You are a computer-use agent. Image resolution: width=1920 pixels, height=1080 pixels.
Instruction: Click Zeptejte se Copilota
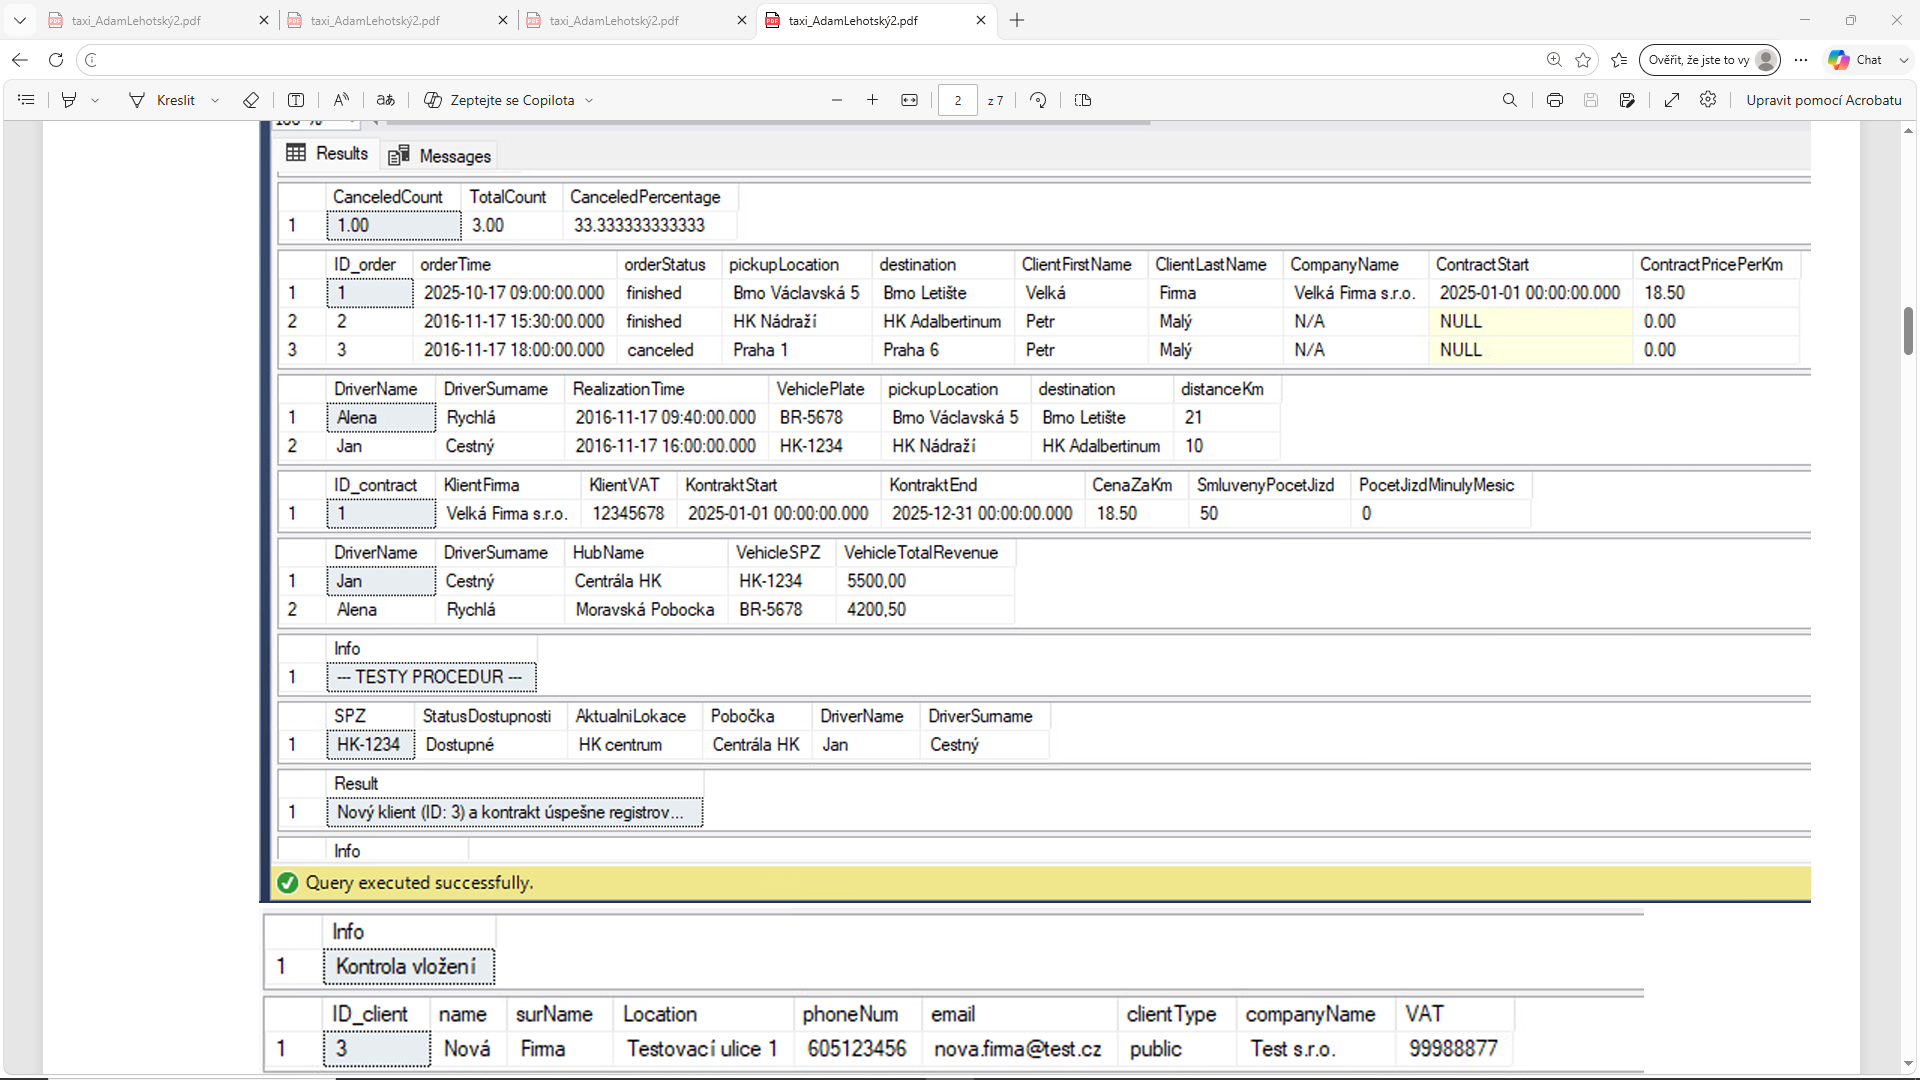click(499, 100)
